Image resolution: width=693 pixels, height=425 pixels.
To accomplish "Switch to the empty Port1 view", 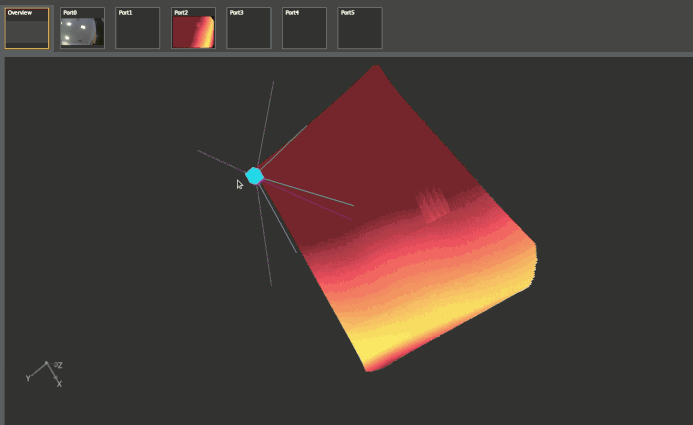I will click(x=137, y=28).
